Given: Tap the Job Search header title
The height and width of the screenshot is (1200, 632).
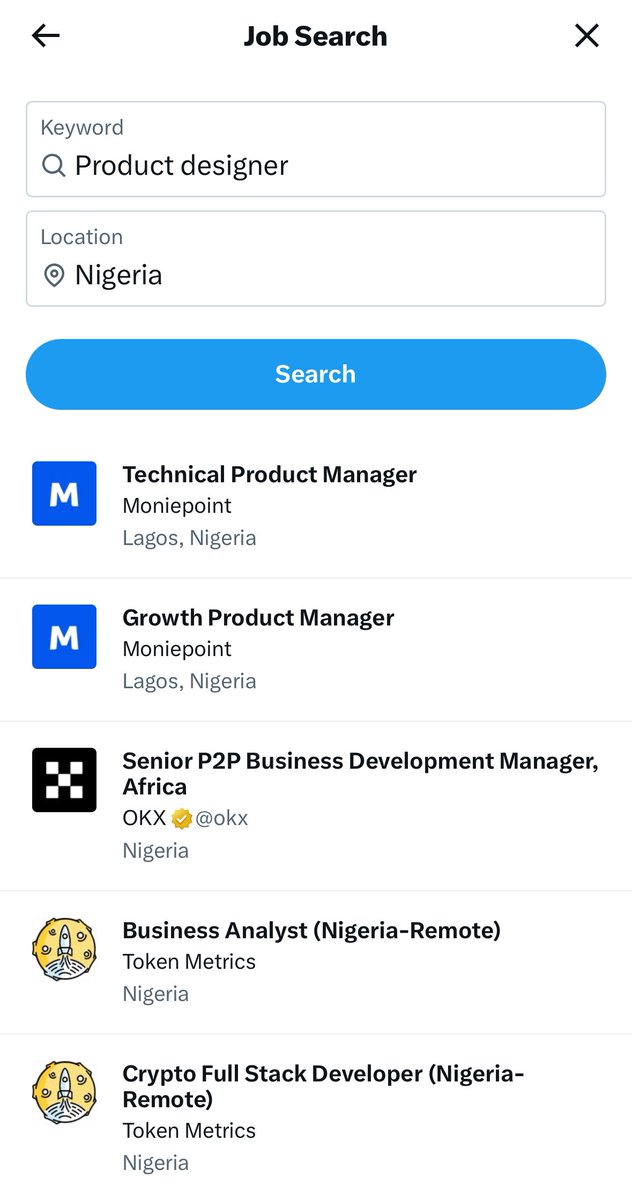Looking at the screenshot, I should tap(315, 36).
